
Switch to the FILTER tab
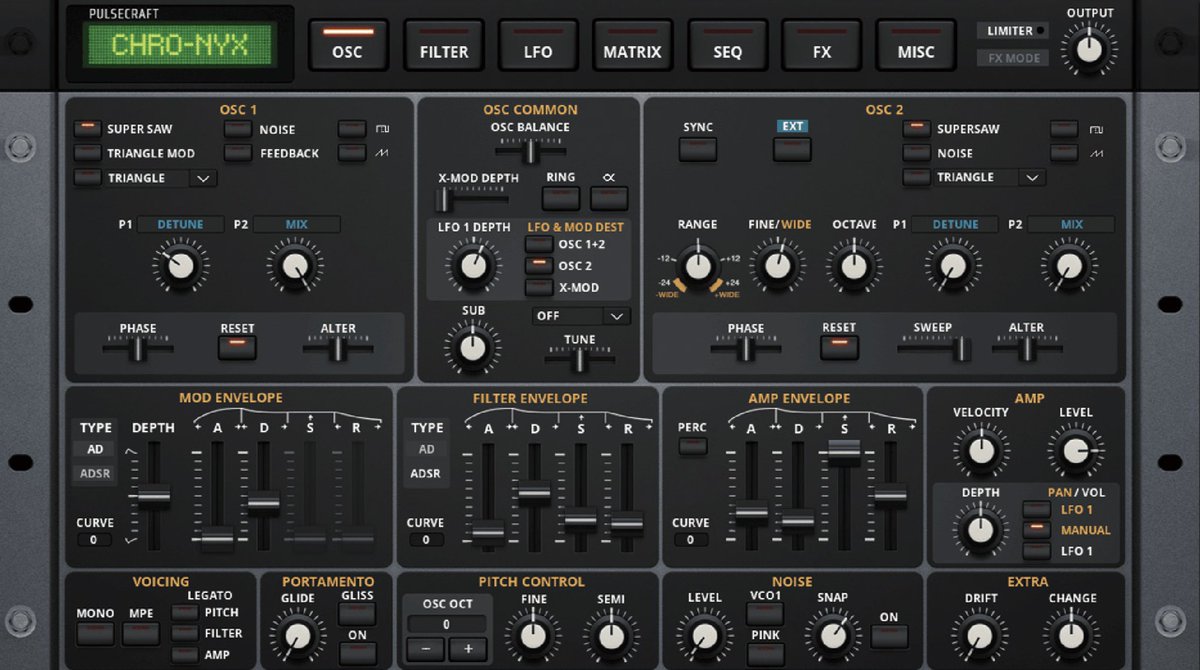(x=443, y=45)
